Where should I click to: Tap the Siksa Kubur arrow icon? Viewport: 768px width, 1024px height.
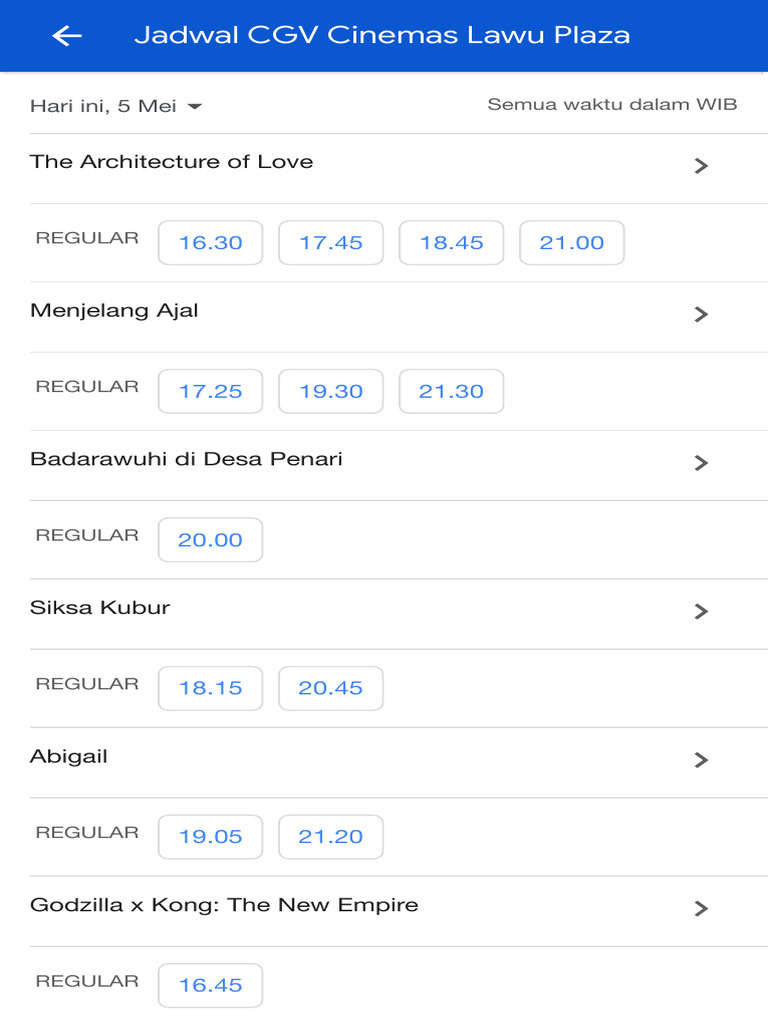[701, 611]
